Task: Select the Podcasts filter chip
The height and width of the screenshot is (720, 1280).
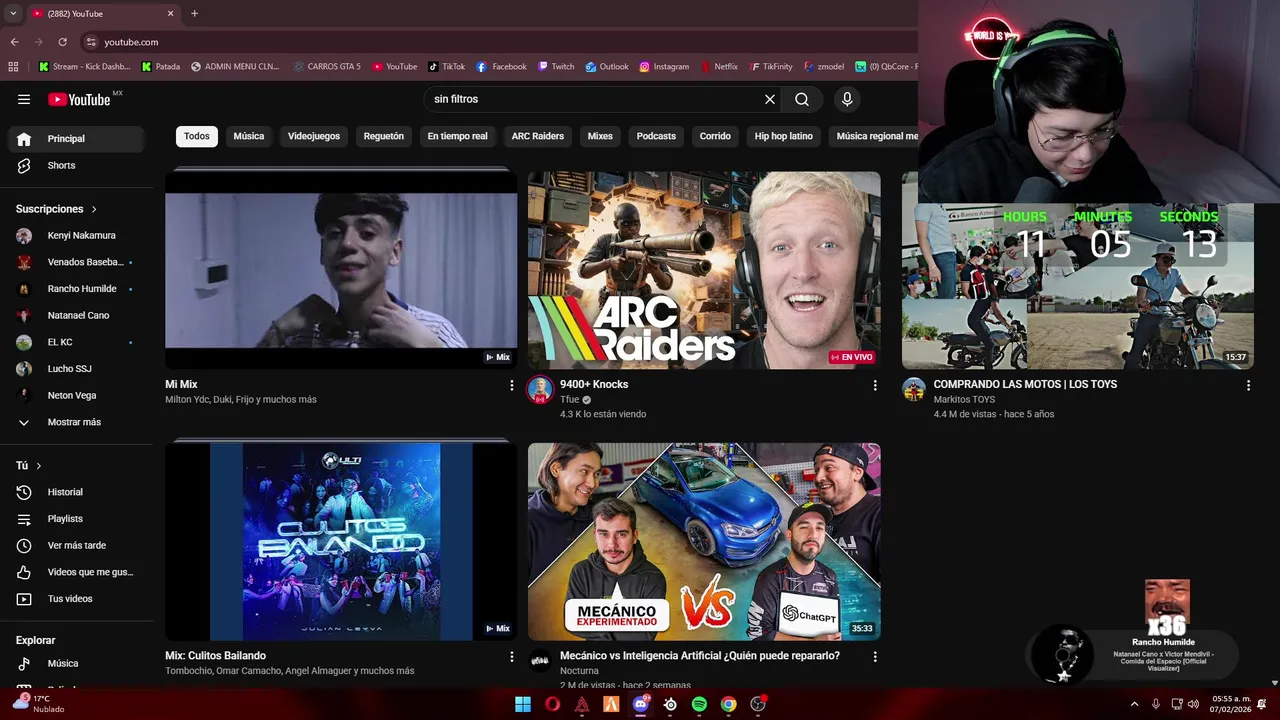Action: tap(656, 136)
